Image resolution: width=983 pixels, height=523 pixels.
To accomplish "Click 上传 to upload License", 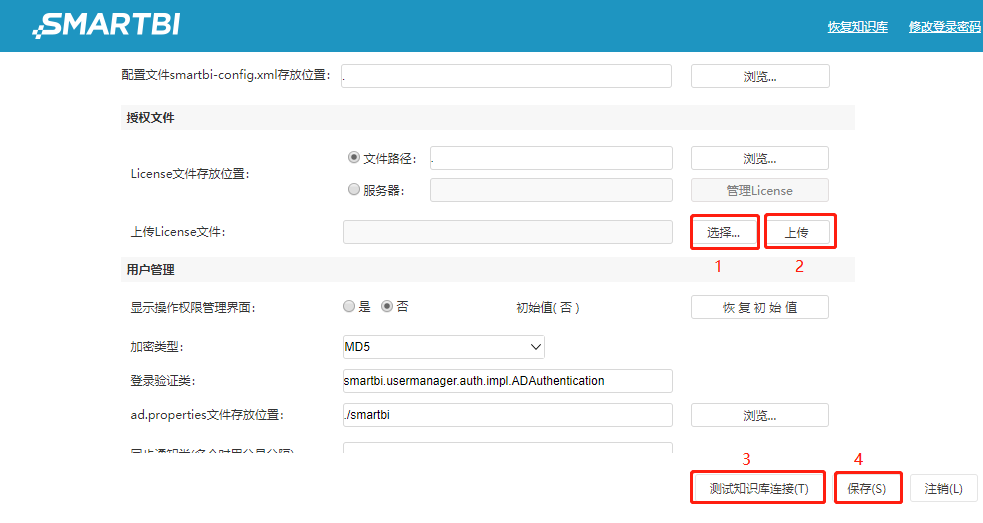I will click(x=797, y=232).
